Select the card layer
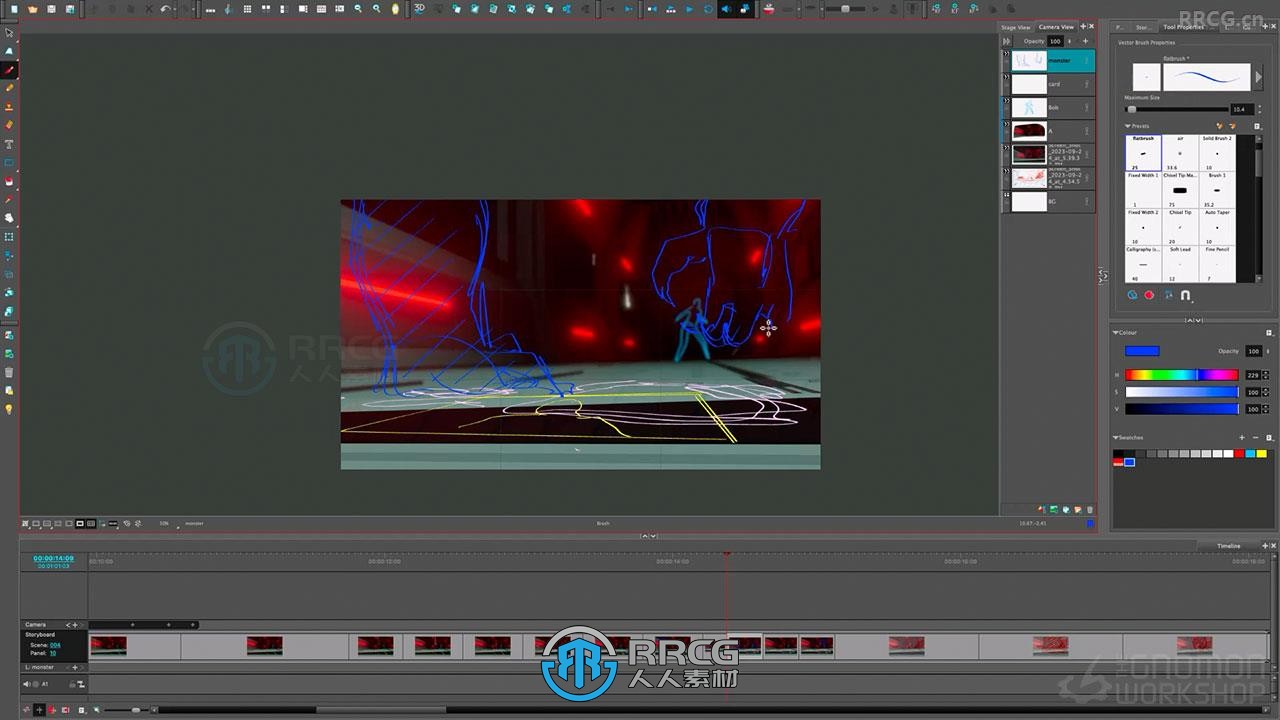Viewport: 1280px width, 720px height. [x=1052, y=84]
